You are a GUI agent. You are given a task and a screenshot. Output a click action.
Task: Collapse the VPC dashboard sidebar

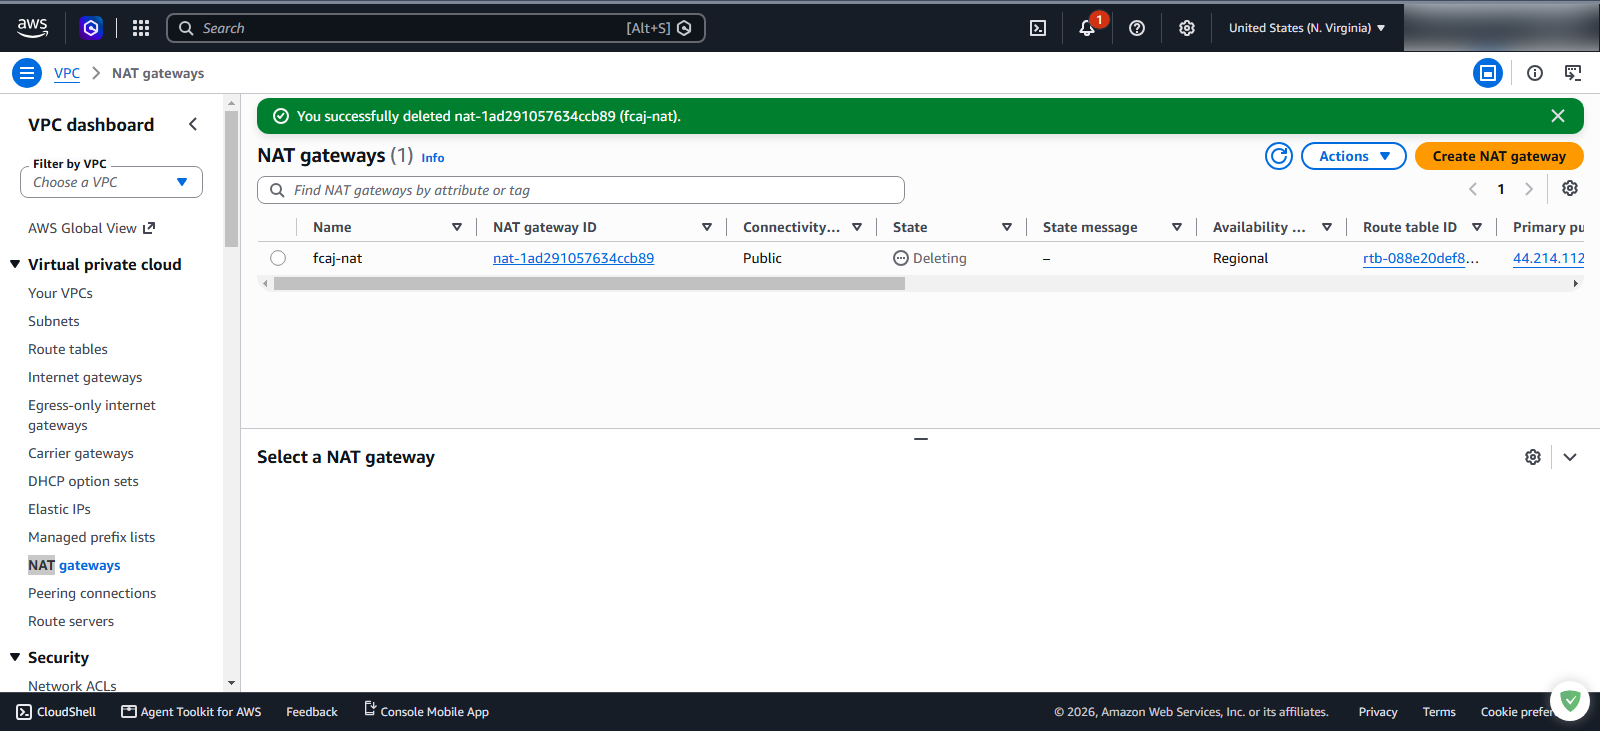point(193,124)
